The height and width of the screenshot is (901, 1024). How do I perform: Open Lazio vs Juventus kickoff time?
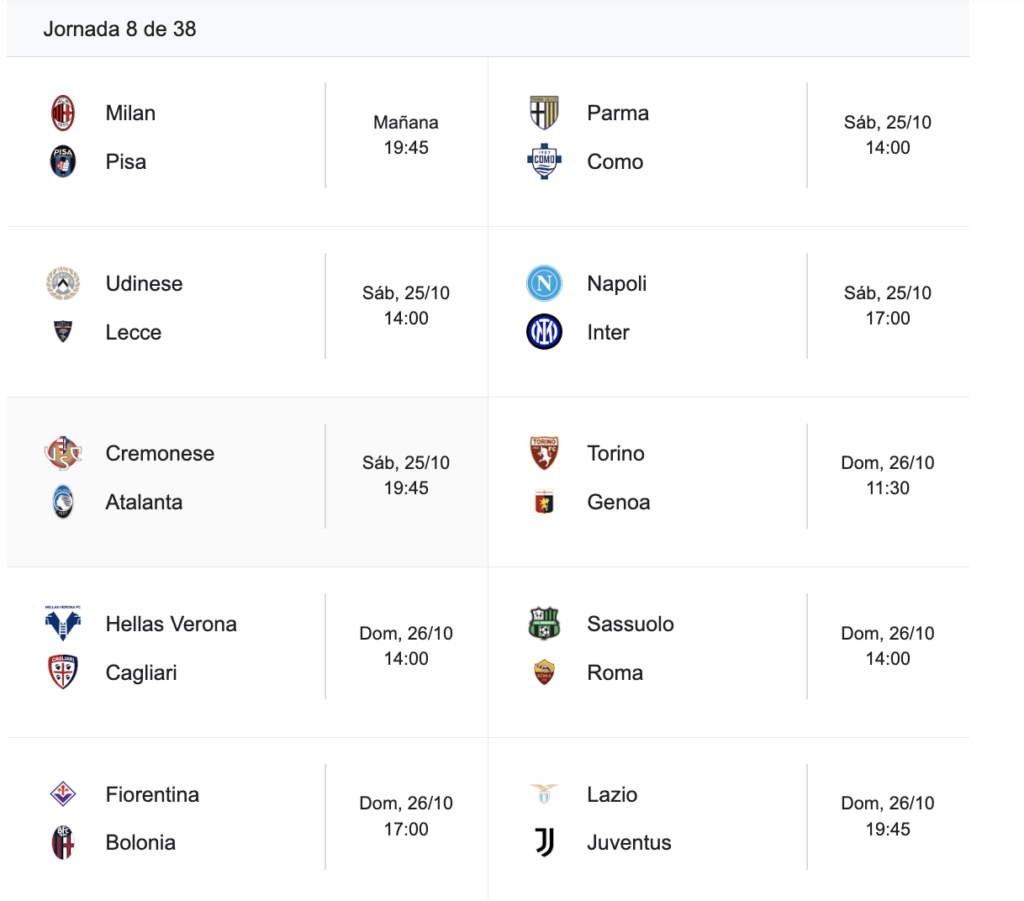tap(887, 816)
